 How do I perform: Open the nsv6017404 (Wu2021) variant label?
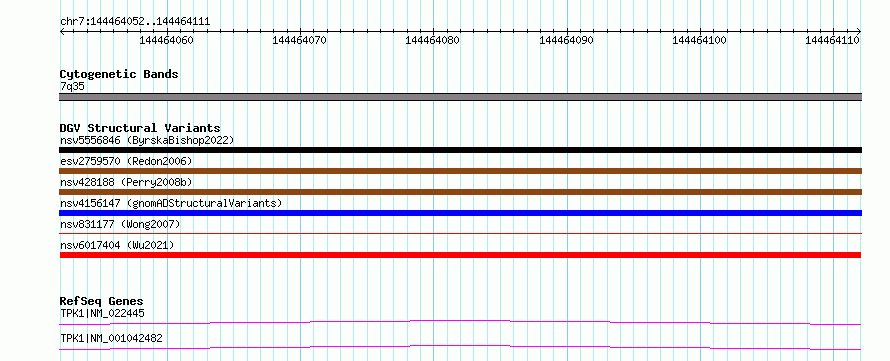(117, 245)
